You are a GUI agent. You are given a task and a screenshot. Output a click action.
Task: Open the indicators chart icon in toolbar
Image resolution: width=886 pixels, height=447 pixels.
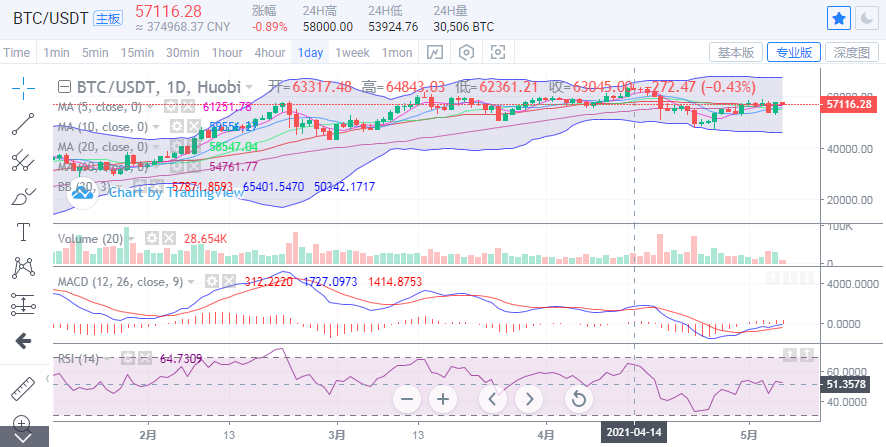435,52
